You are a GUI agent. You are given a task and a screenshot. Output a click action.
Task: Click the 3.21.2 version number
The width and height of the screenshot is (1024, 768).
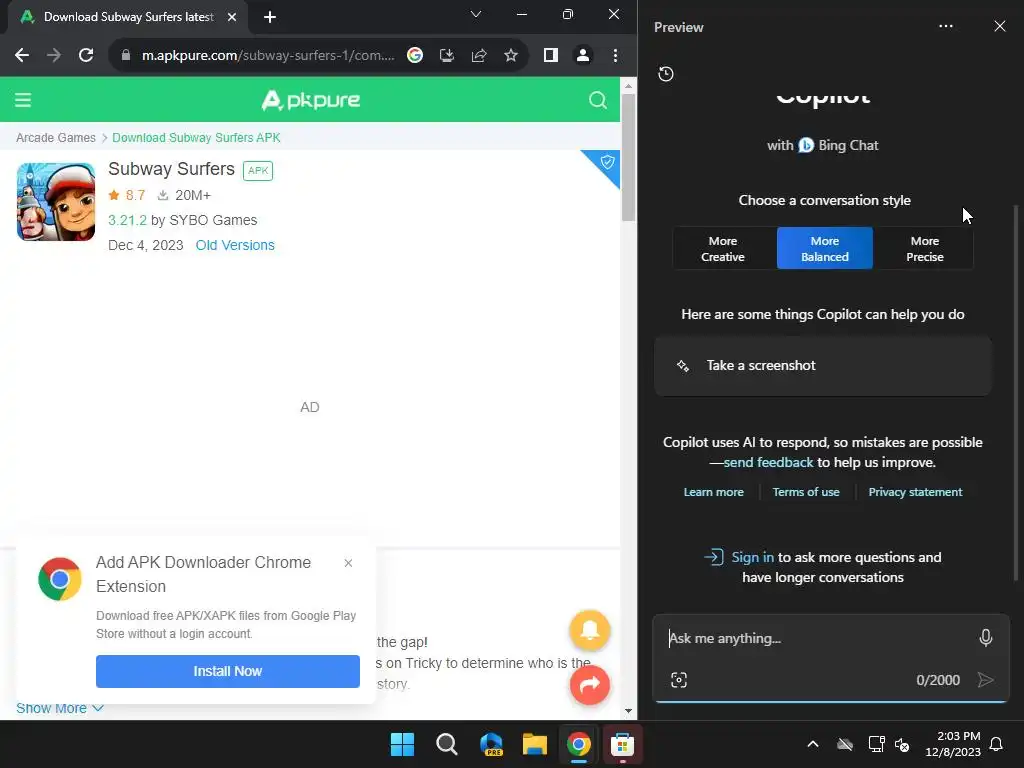(127, 220)
